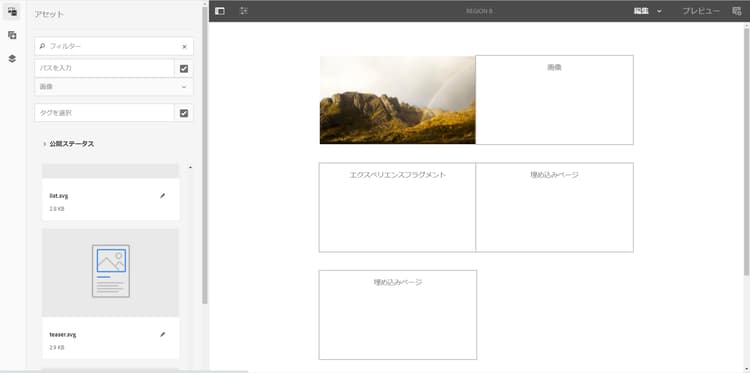The width and height of the screenshot is (750, 373).
Task: Edit teaser.svg using its pencil icon
Action: tap(163, 335)
